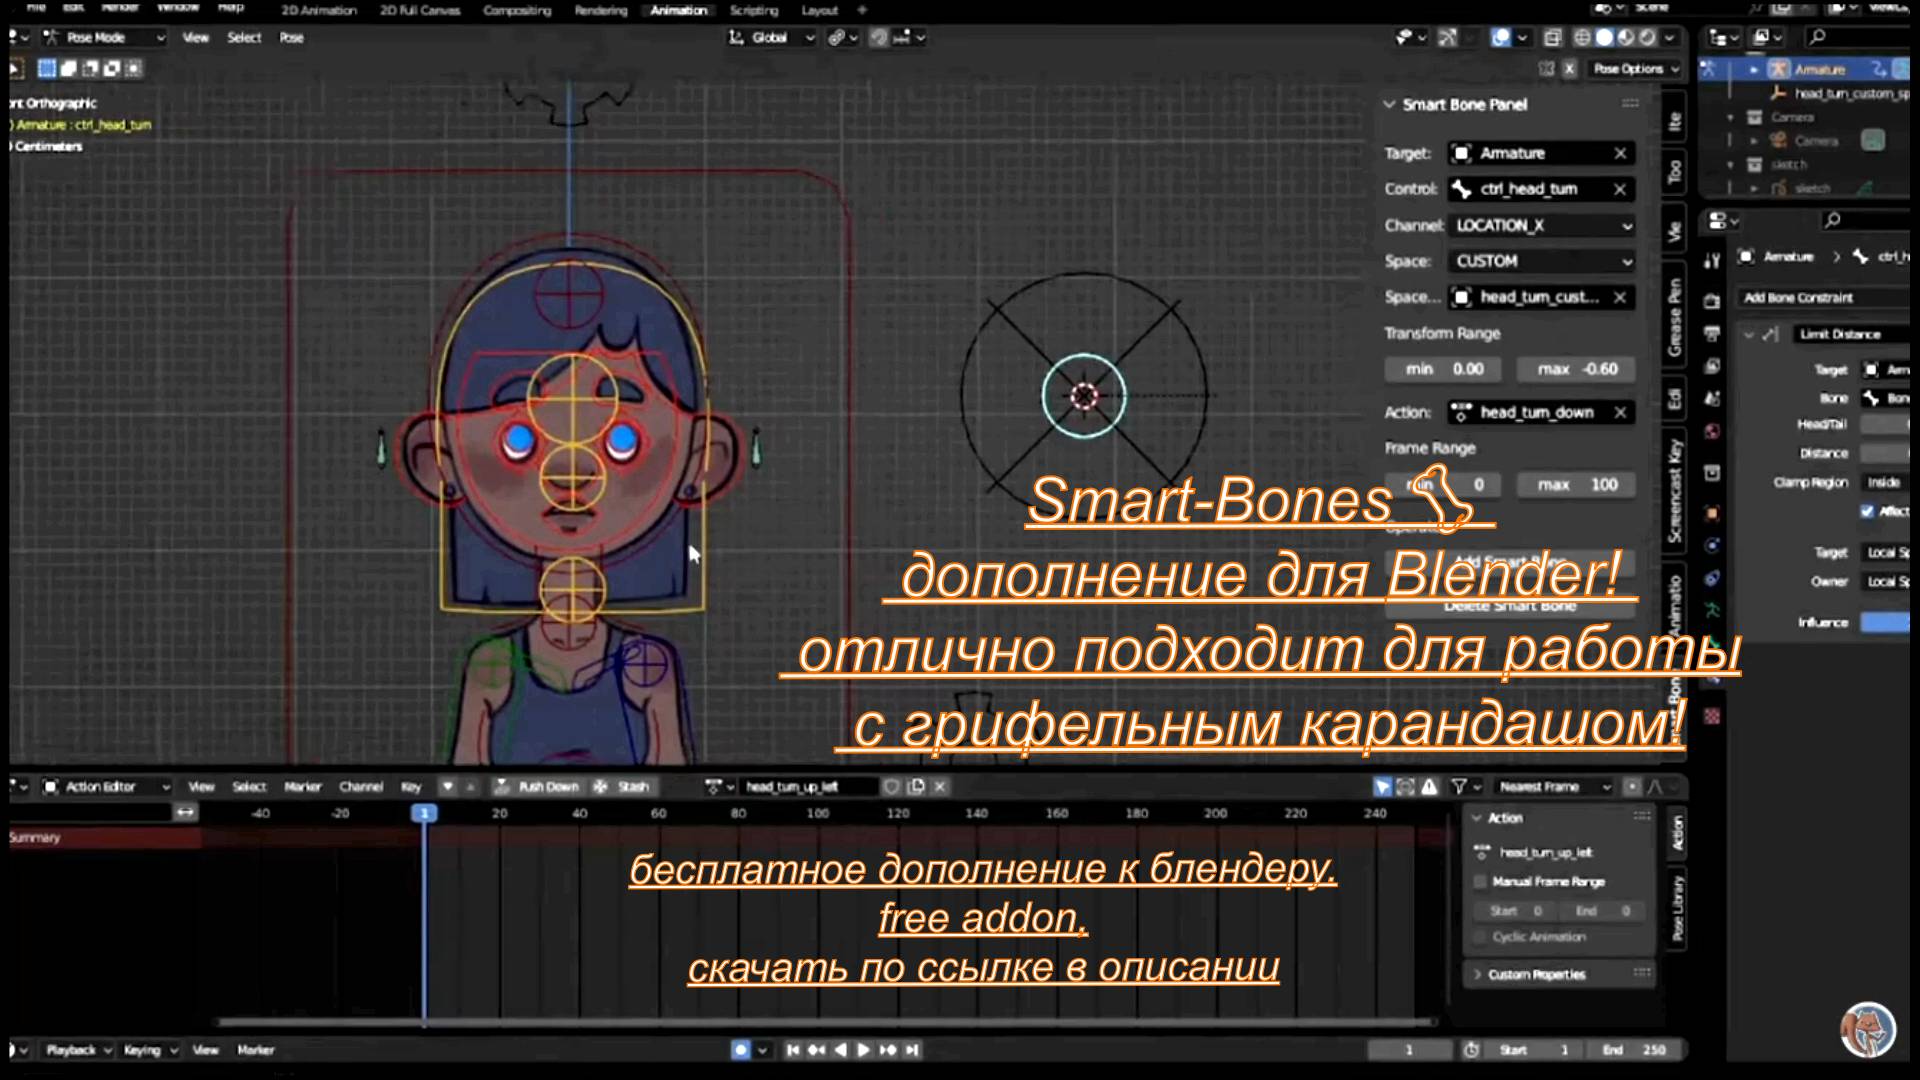Switch to the 2D Animation workspace tab
The width and height of the screenshot is (1920, 1080).
point(318,10)
